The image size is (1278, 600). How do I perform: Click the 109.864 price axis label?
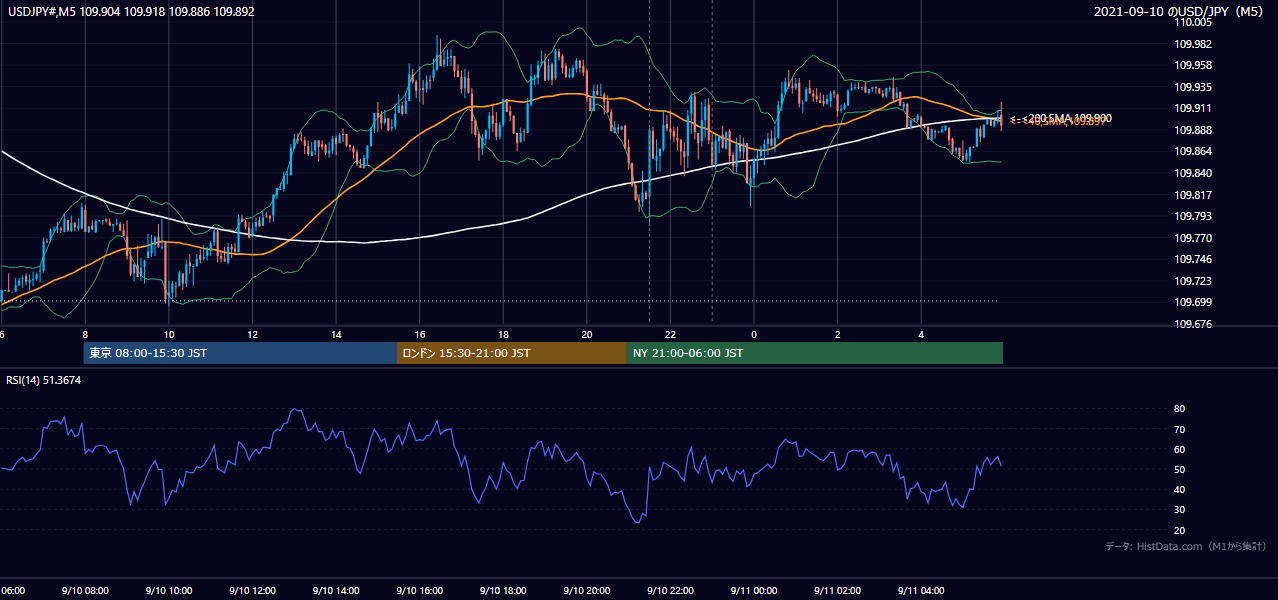click(x=1193, y=151)
